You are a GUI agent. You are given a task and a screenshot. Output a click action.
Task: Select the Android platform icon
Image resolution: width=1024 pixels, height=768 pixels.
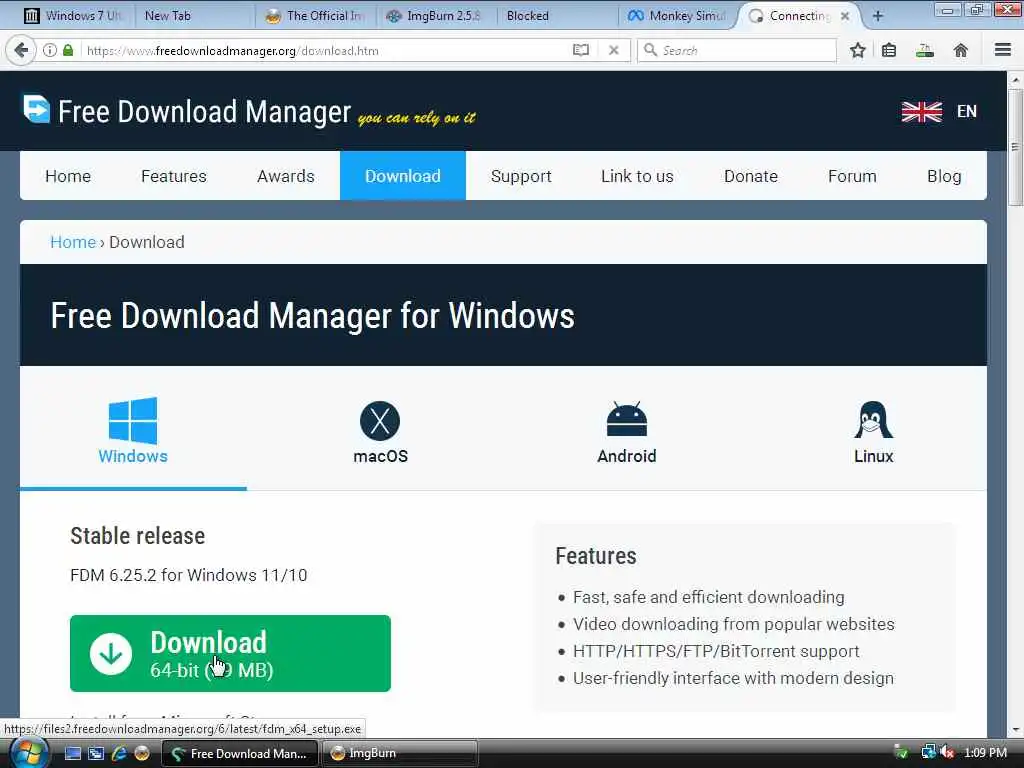pos(627,419)
